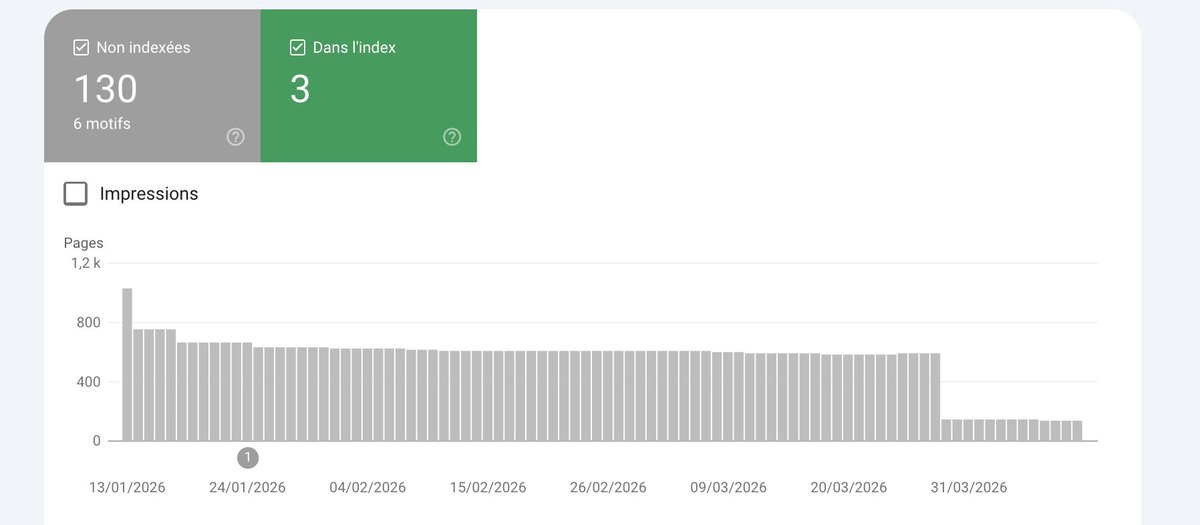This screenshot has width=1200, height=525.
Task: Click the 31/03/2026 axis label
Action: [x=968, y=488]
